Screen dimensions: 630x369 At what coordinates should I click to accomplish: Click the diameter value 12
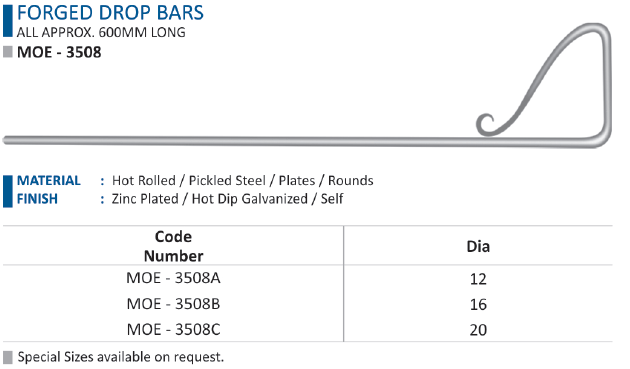pyautogui.click(x=478, y=279)
